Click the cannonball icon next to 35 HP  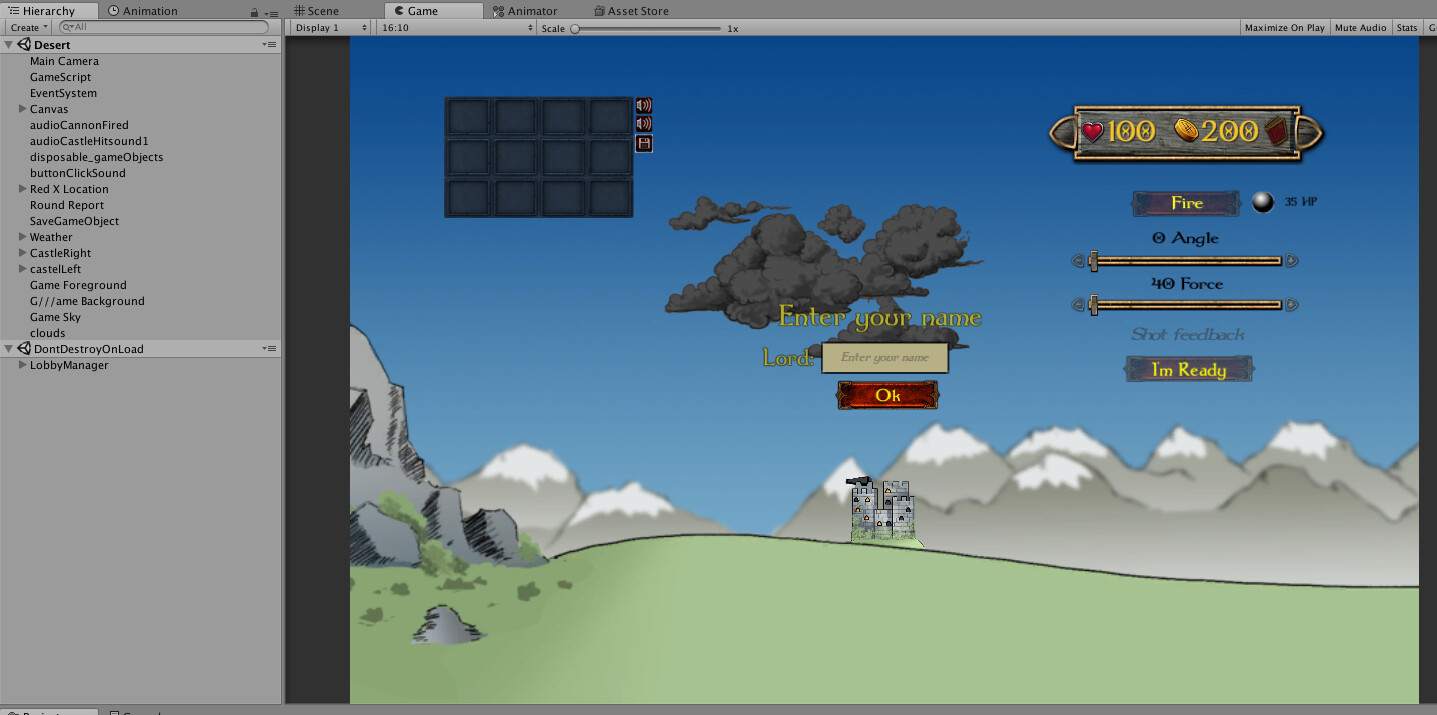[1262, 202]
